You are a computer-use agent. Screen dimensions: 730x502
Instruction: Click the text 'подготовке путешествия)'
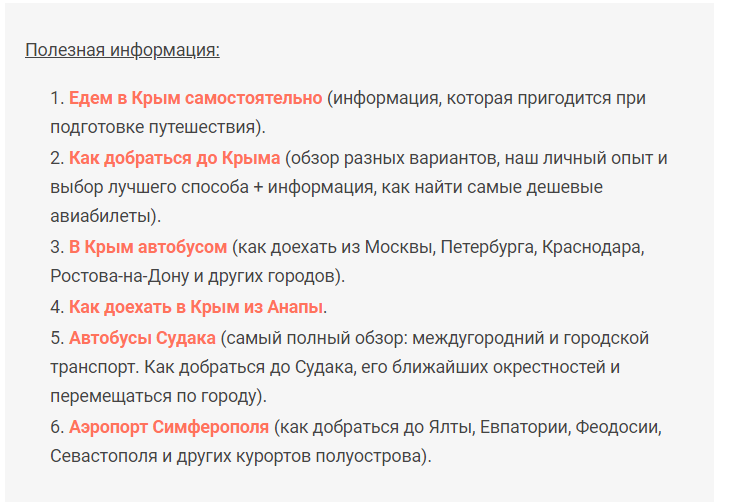pyautogui.click(x=155, y=127)
